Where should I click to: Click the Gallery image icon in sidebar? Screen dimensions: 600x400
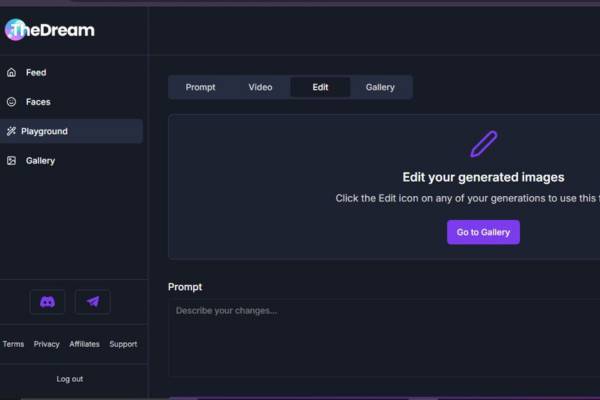[x=12, y=161]
